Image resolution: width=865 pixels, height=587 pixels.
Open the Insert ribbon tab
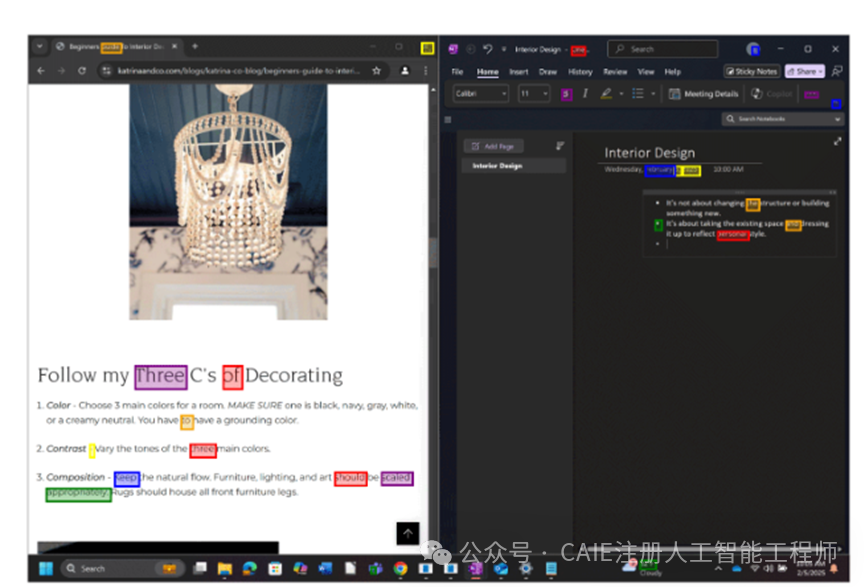(518, 72)
